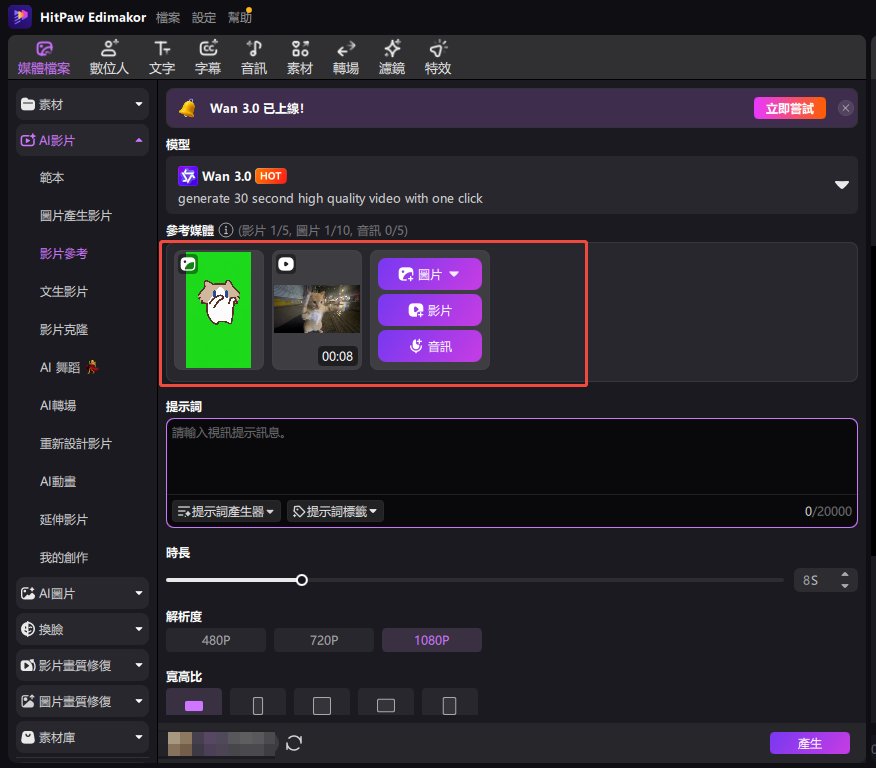Select 圖片產生影片 in sidebar
Screen dimensions: 876x768
tap(76, 216)
